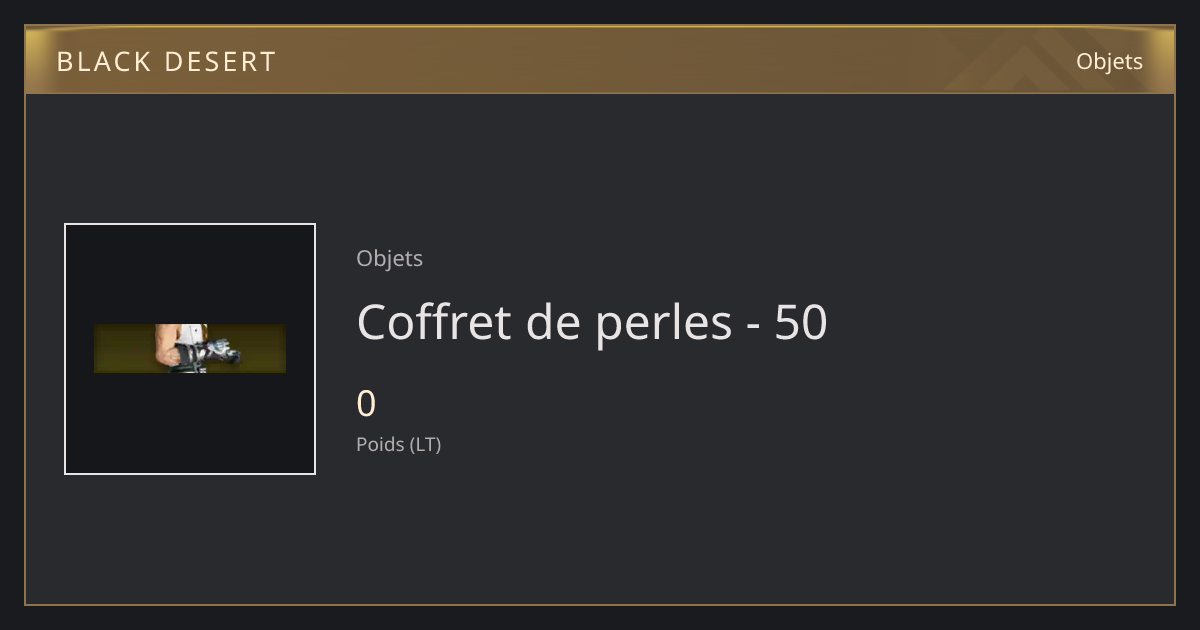
Task: Click the dark empty area below the thumbnail
Action: pyautogui.click(x=190, y=540)
